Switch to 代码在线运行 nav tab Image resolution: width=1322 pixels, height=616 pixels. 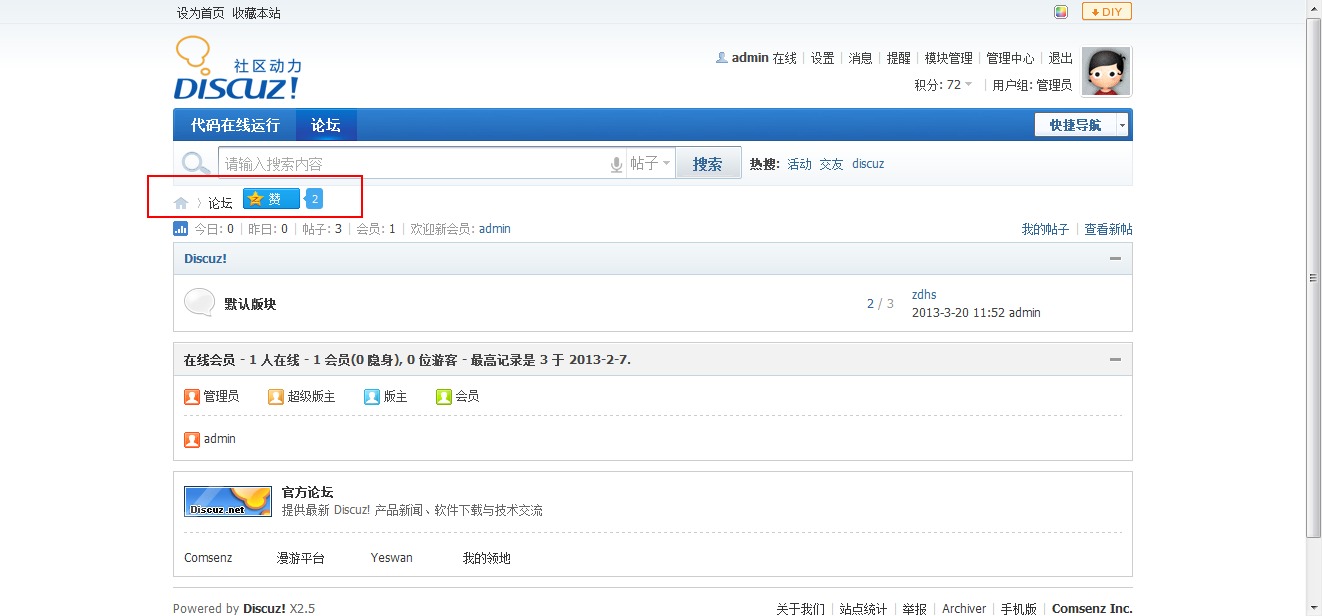235,125
